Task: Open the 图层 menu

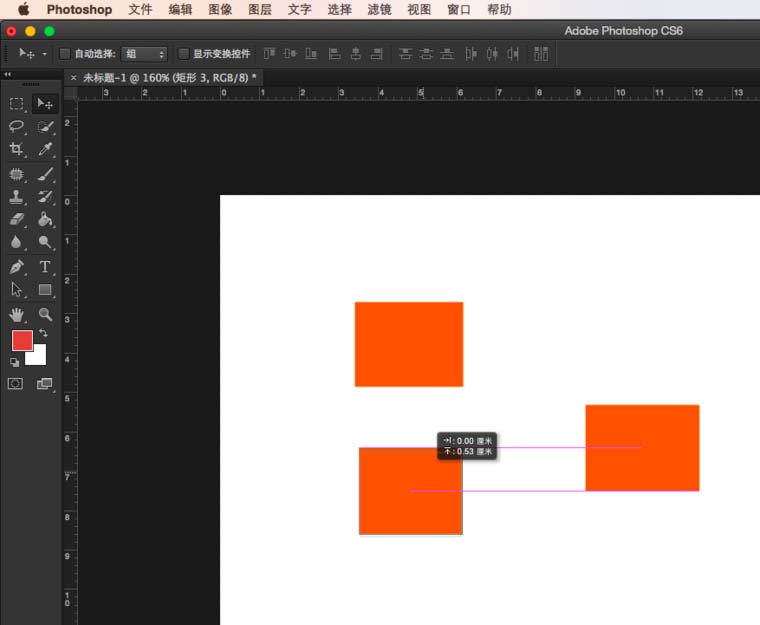Action: (x=260, y=9)
